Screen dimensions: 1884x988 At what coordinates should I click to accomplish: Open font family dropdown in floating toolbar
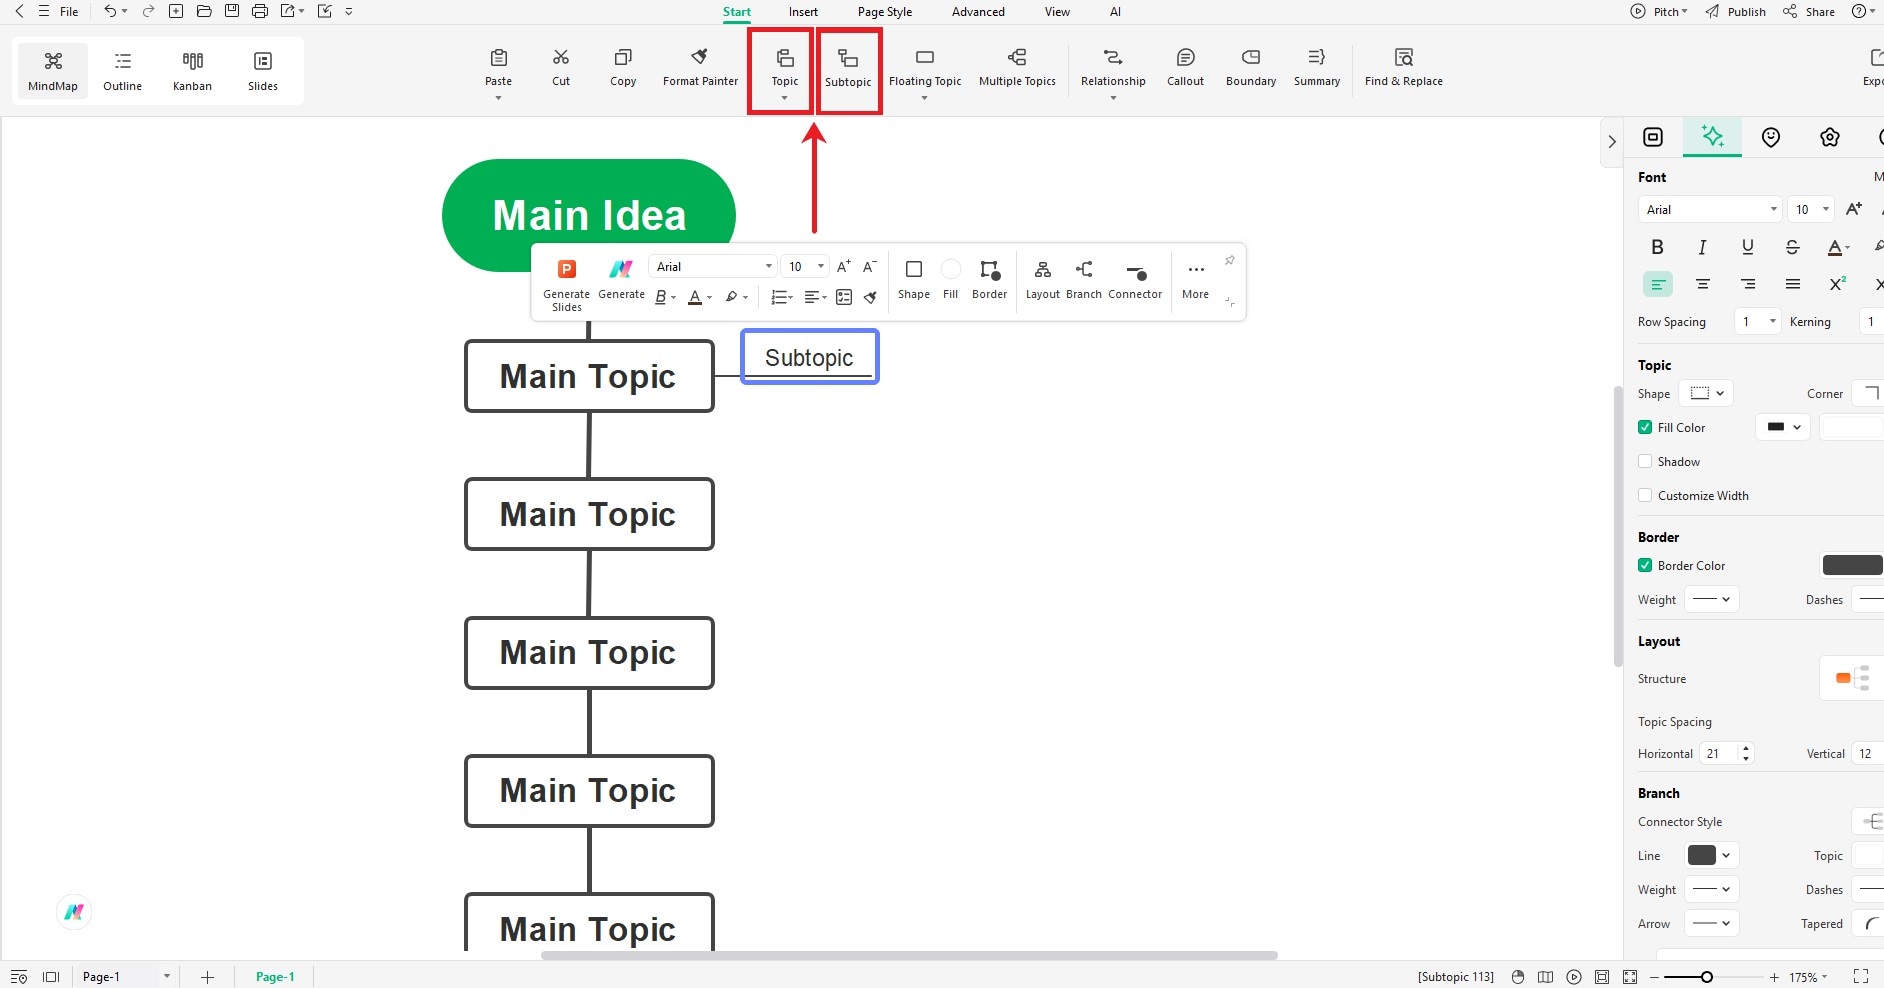tap(713, 266)
